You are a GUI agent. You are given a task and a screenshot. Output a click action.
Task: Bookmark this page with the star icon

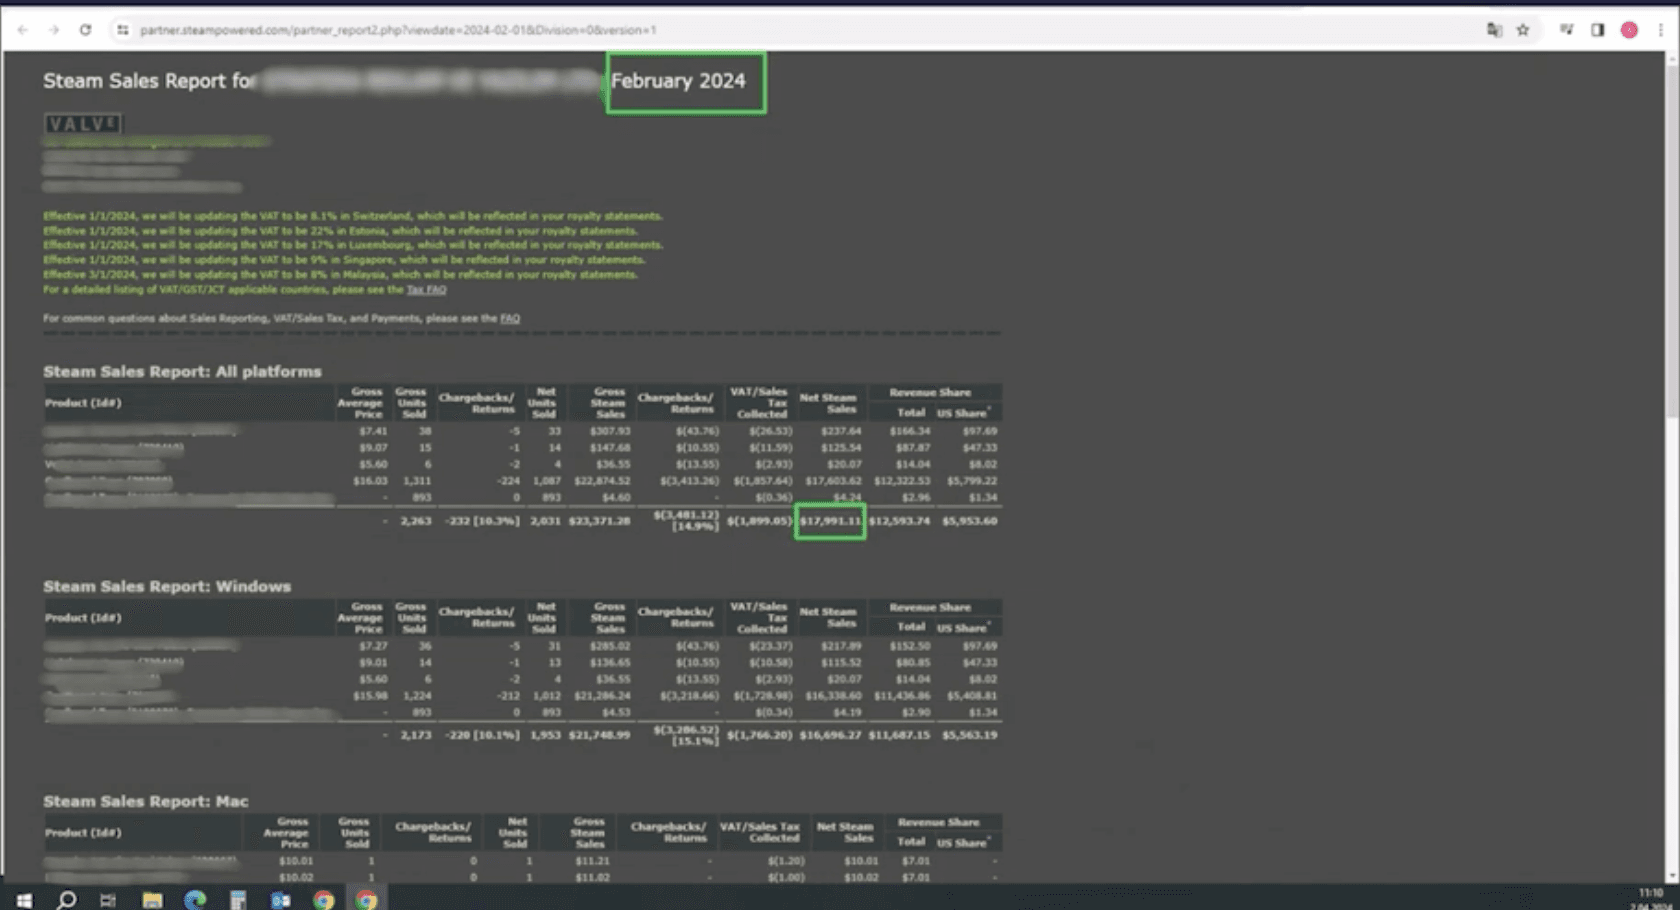[x=1523, y=30]
